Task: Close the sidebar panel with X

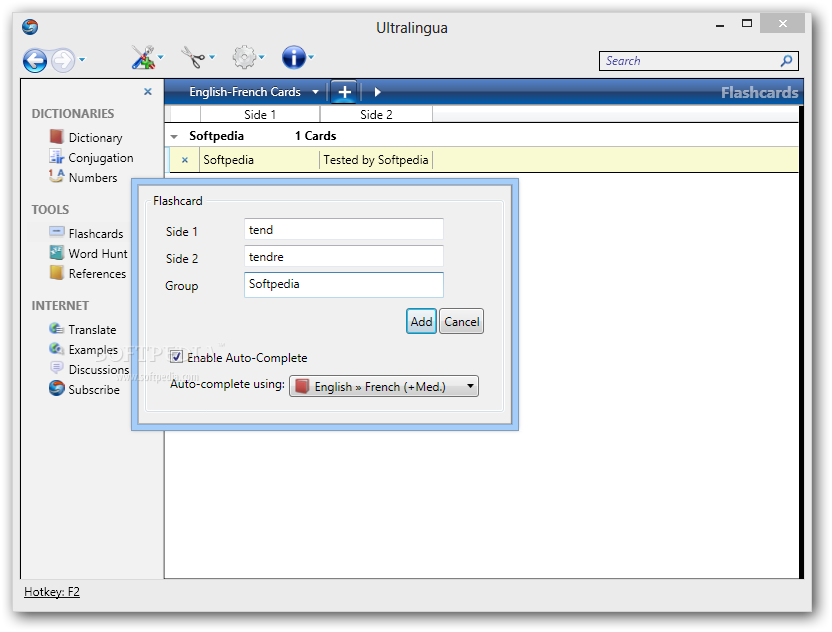Action: 148,92
